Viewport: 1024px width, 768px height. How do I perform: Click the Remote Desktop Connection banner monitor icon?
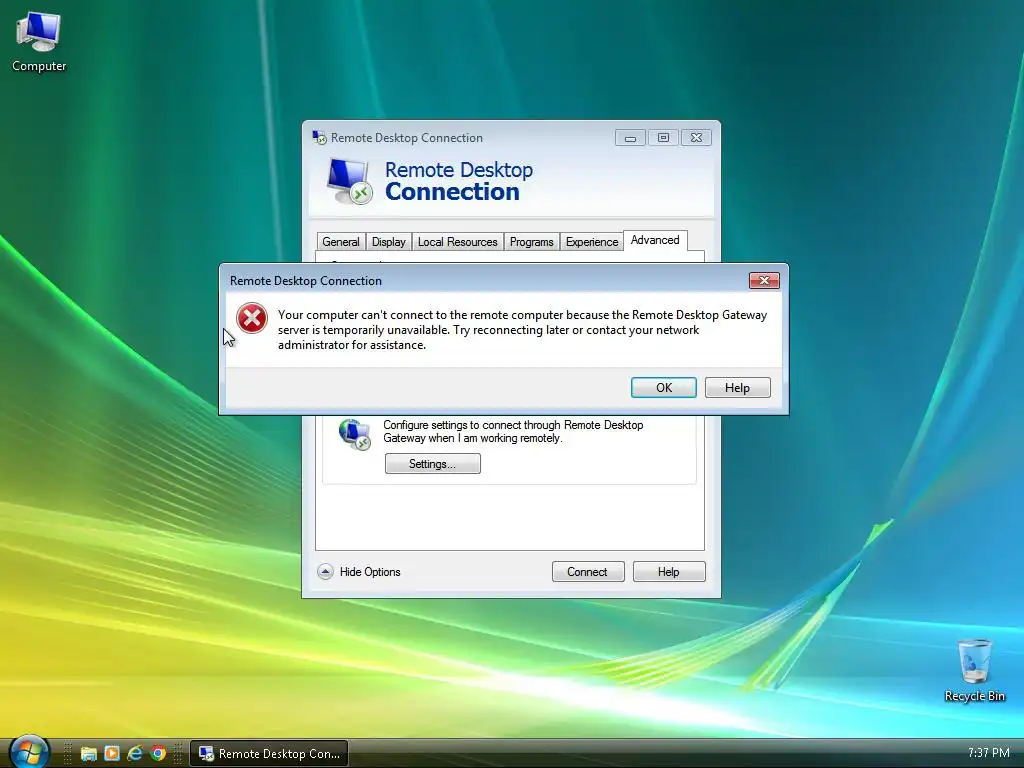[349, 181]
